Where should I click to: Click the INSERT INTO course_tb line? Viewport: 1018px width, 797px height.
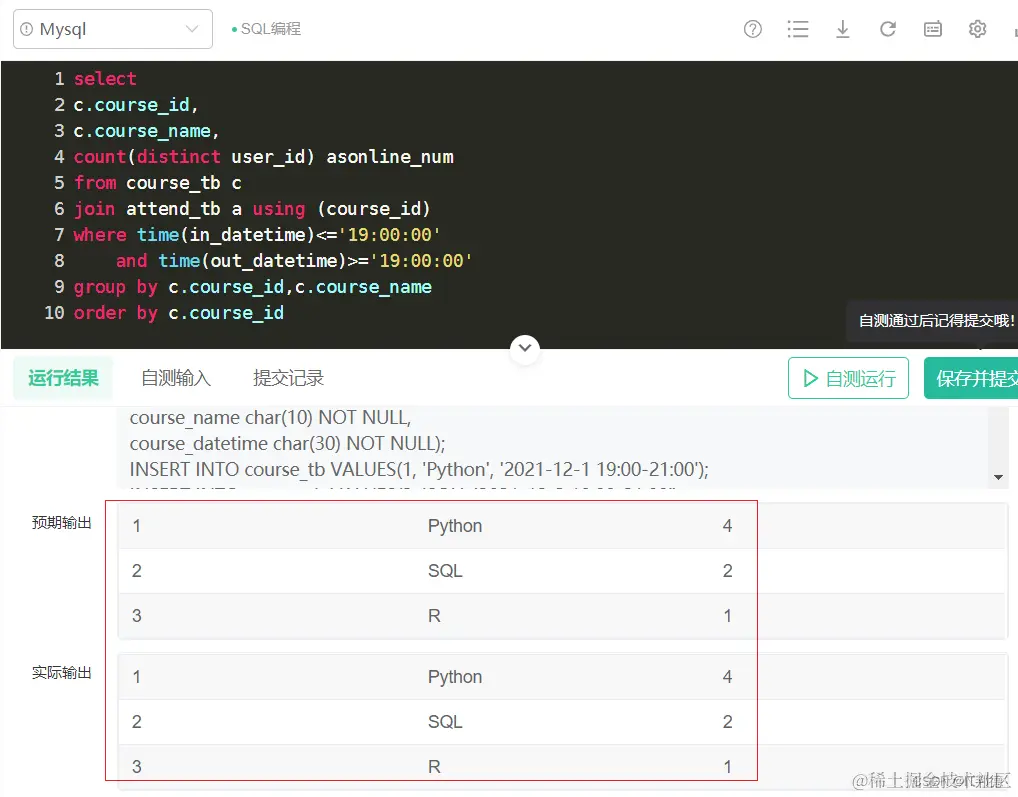coord(419,469)
